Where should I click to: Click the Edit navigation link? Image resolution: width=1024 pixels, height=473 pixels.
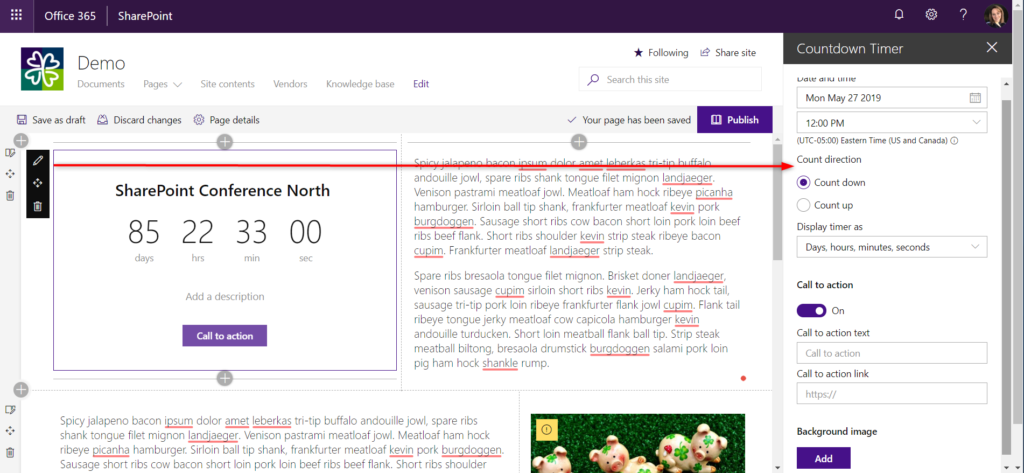tap(421, 84)
